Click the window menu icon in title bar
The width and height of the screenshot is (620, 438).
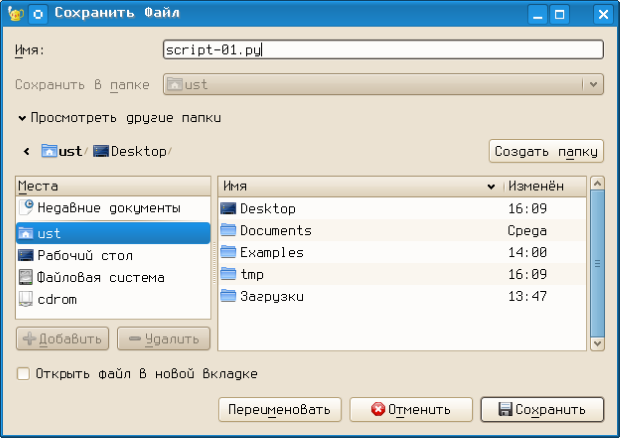click(x=16, y=14)
